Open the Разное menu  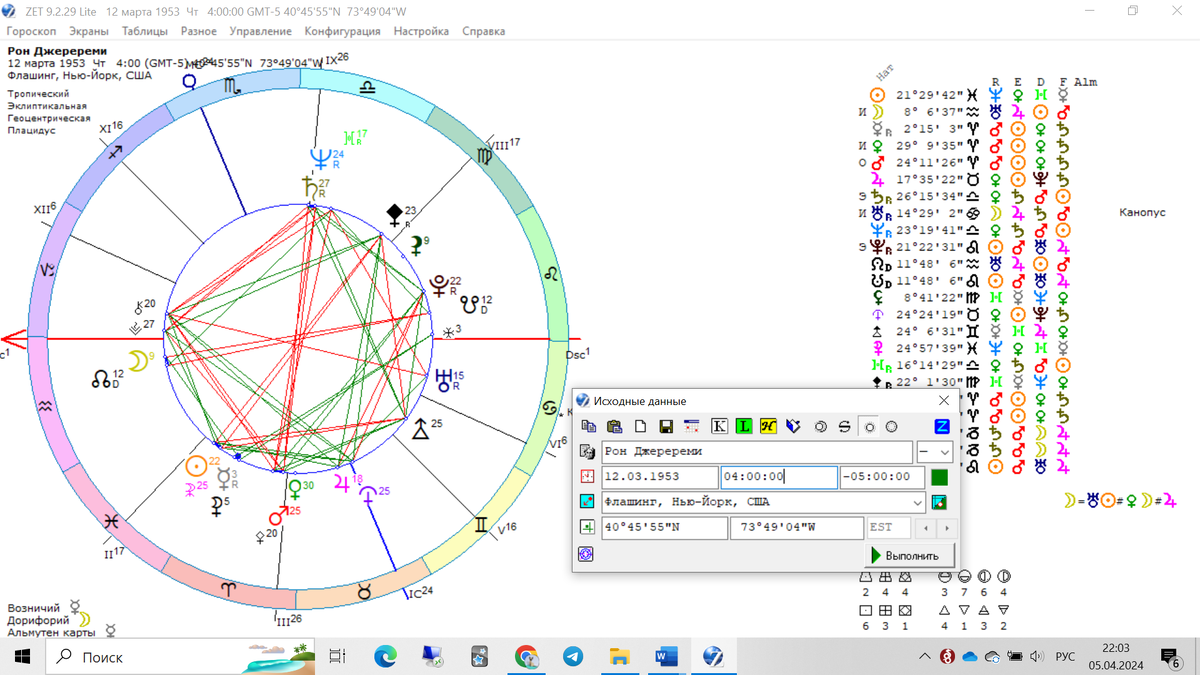click(x=199, y=31)
